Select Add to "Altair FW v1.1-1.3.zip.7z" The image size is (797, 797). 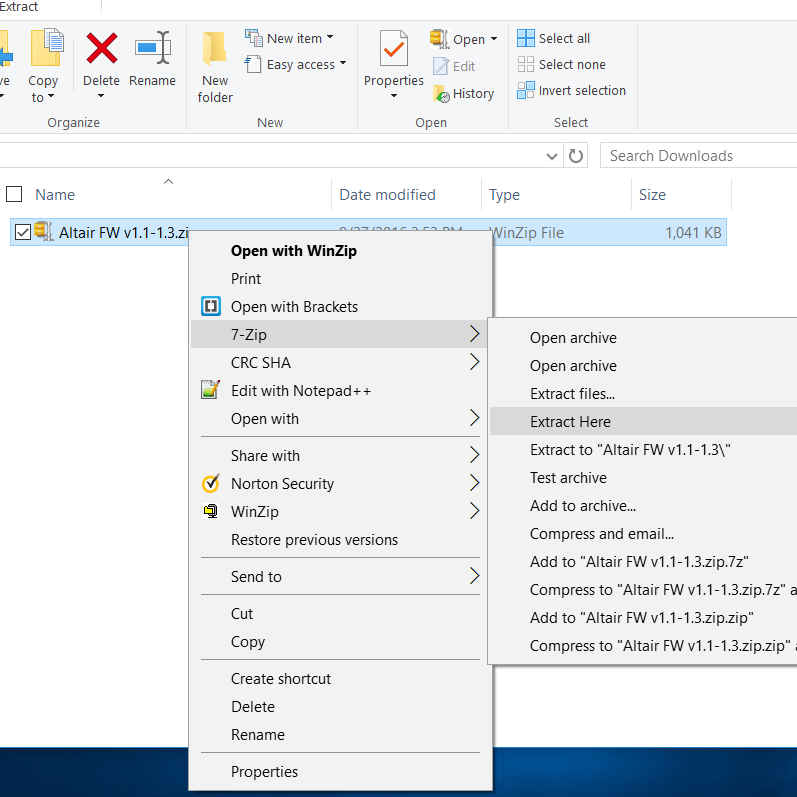pyautogui.click(x=643, y=561)
